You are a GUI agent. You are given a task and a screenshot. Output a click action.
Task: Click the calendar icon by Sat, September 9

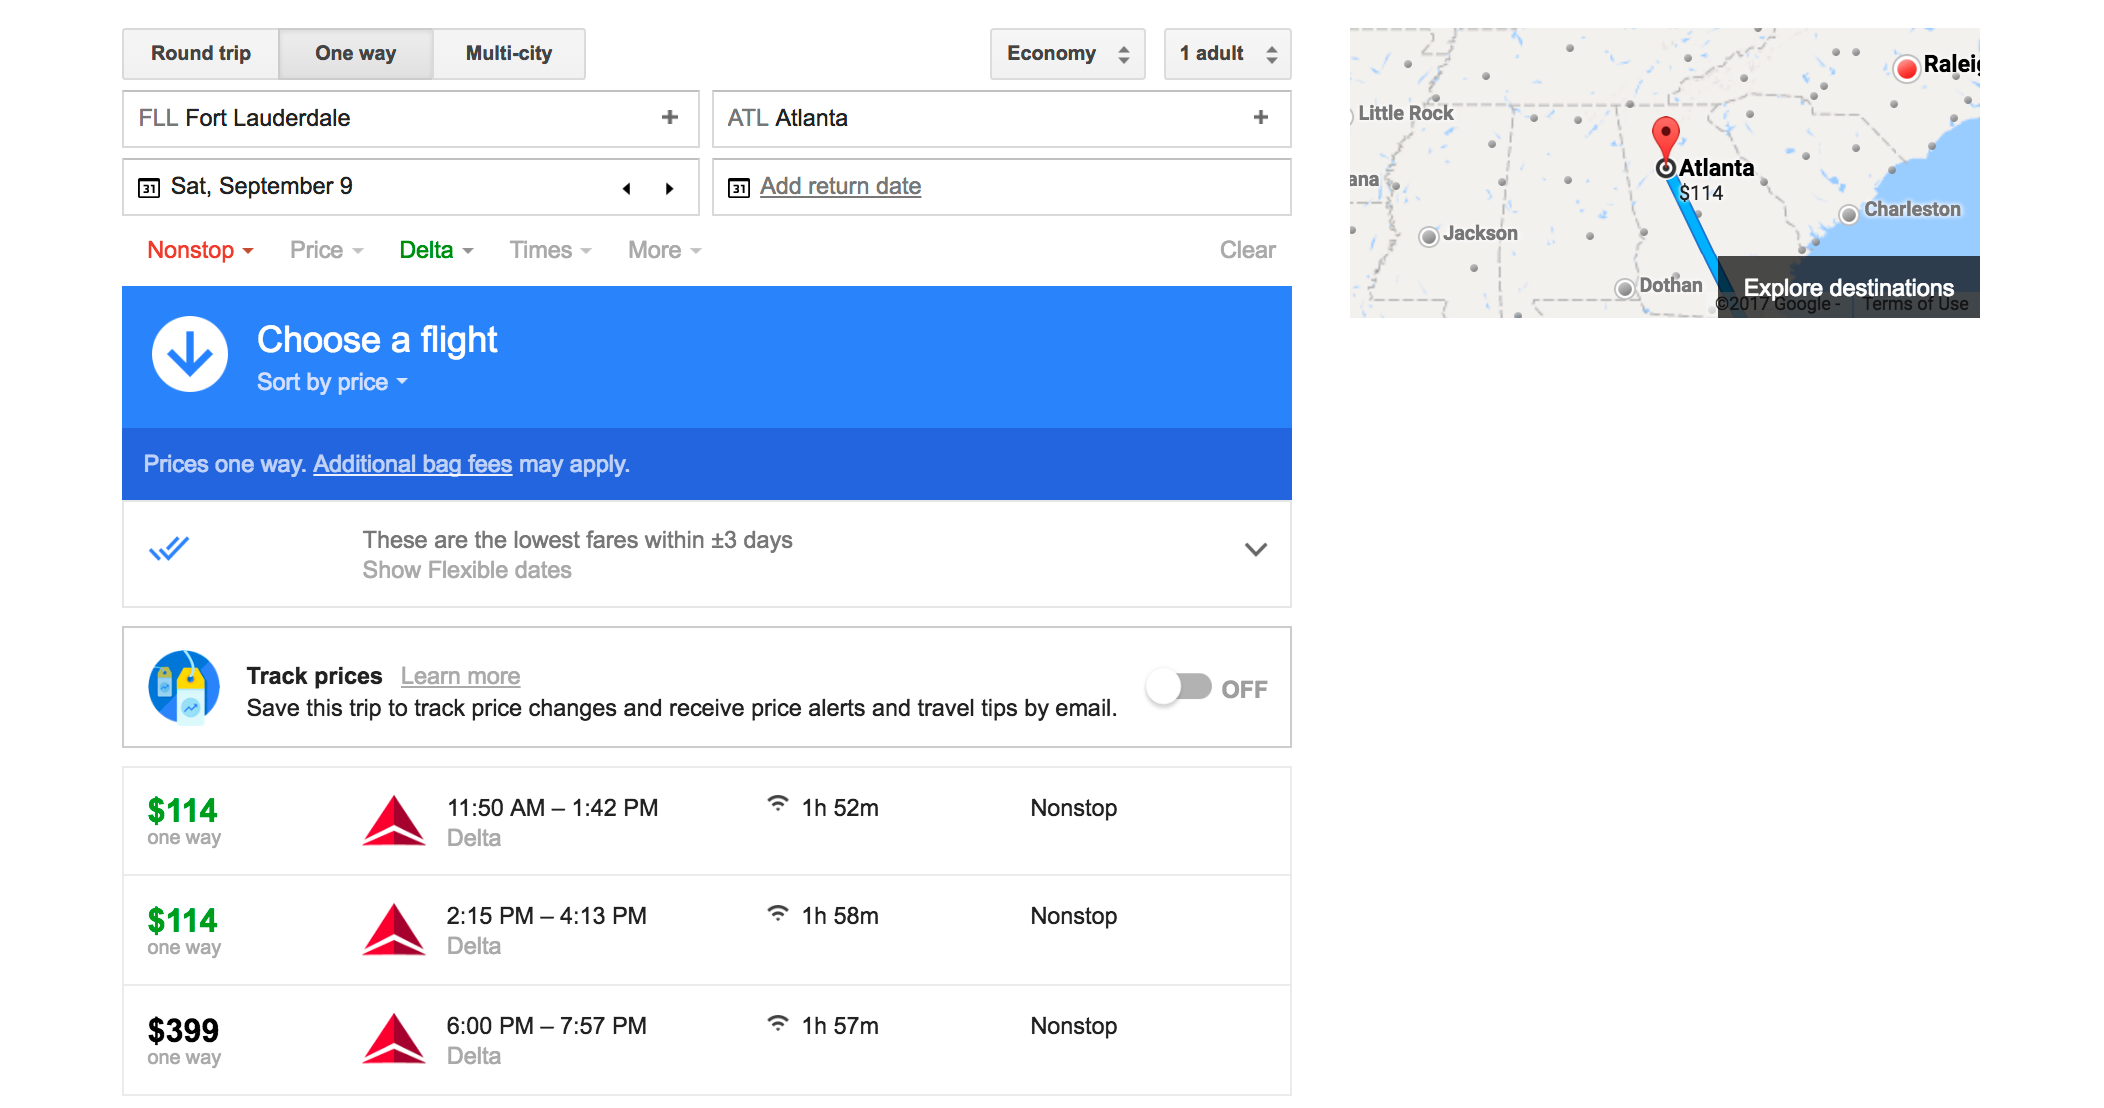point(149,188)
